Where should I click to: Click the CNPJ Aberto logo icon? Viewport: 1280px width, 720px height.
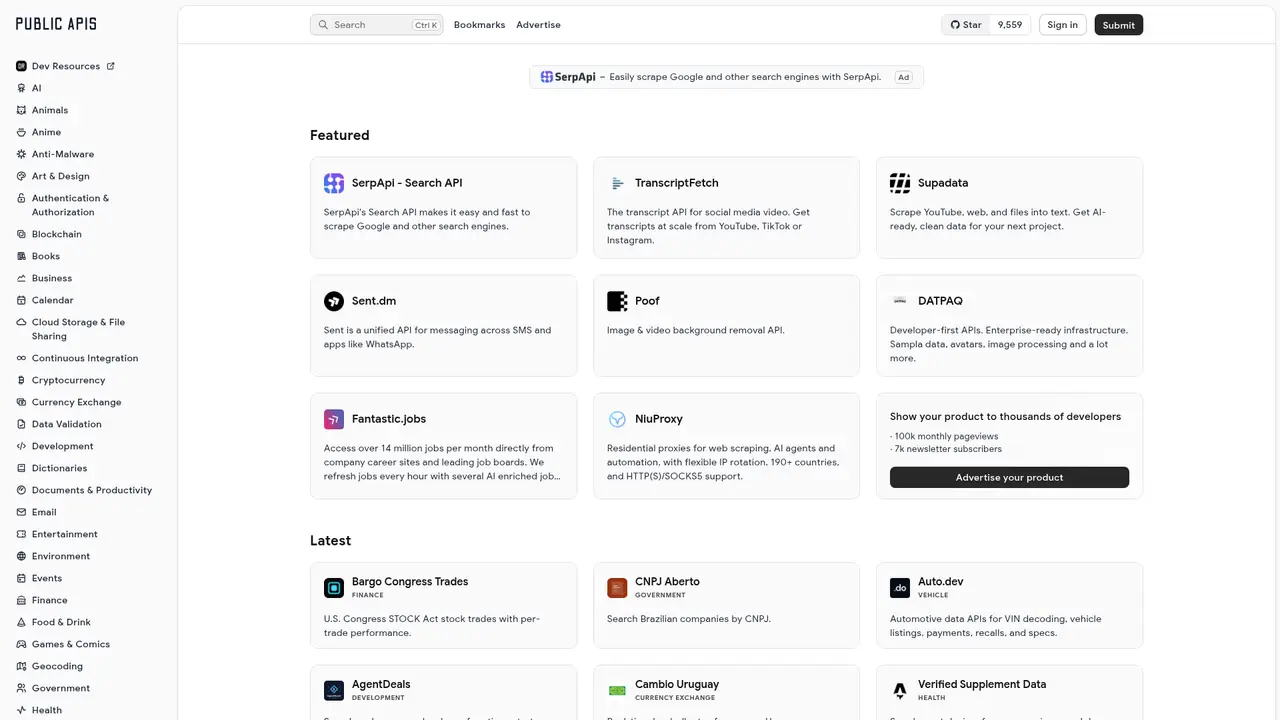tap(617, 588)
